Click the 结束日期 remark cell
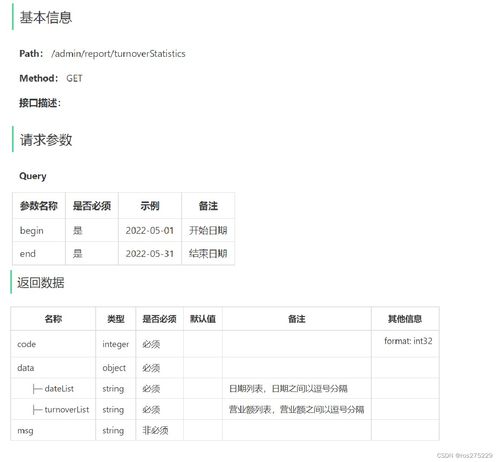The image size is (499, 462). [208, 254]
